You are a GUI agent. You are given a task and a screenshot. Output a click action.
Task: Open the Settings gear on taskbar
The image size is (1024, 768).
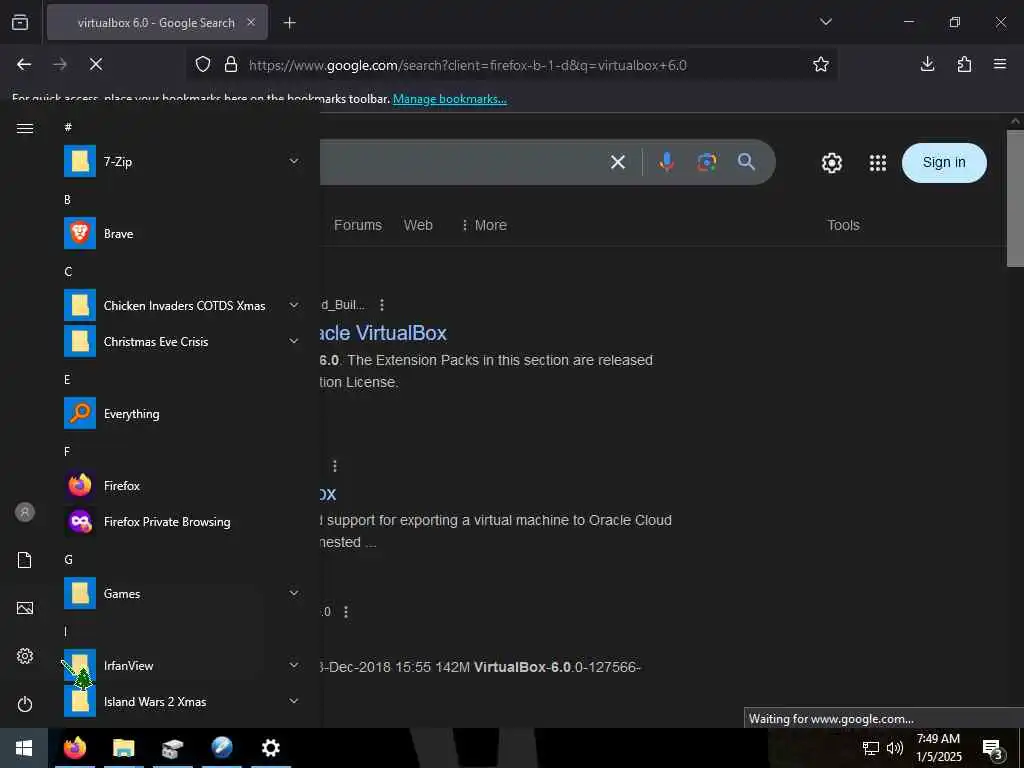[270, 748]
